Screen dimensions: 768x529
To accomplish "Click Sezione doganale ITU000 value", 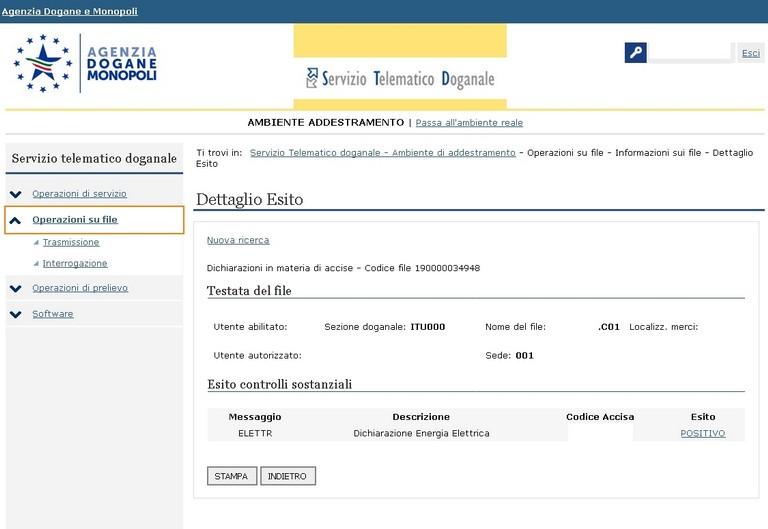I will pyautogui.click(x=428, y=327).
